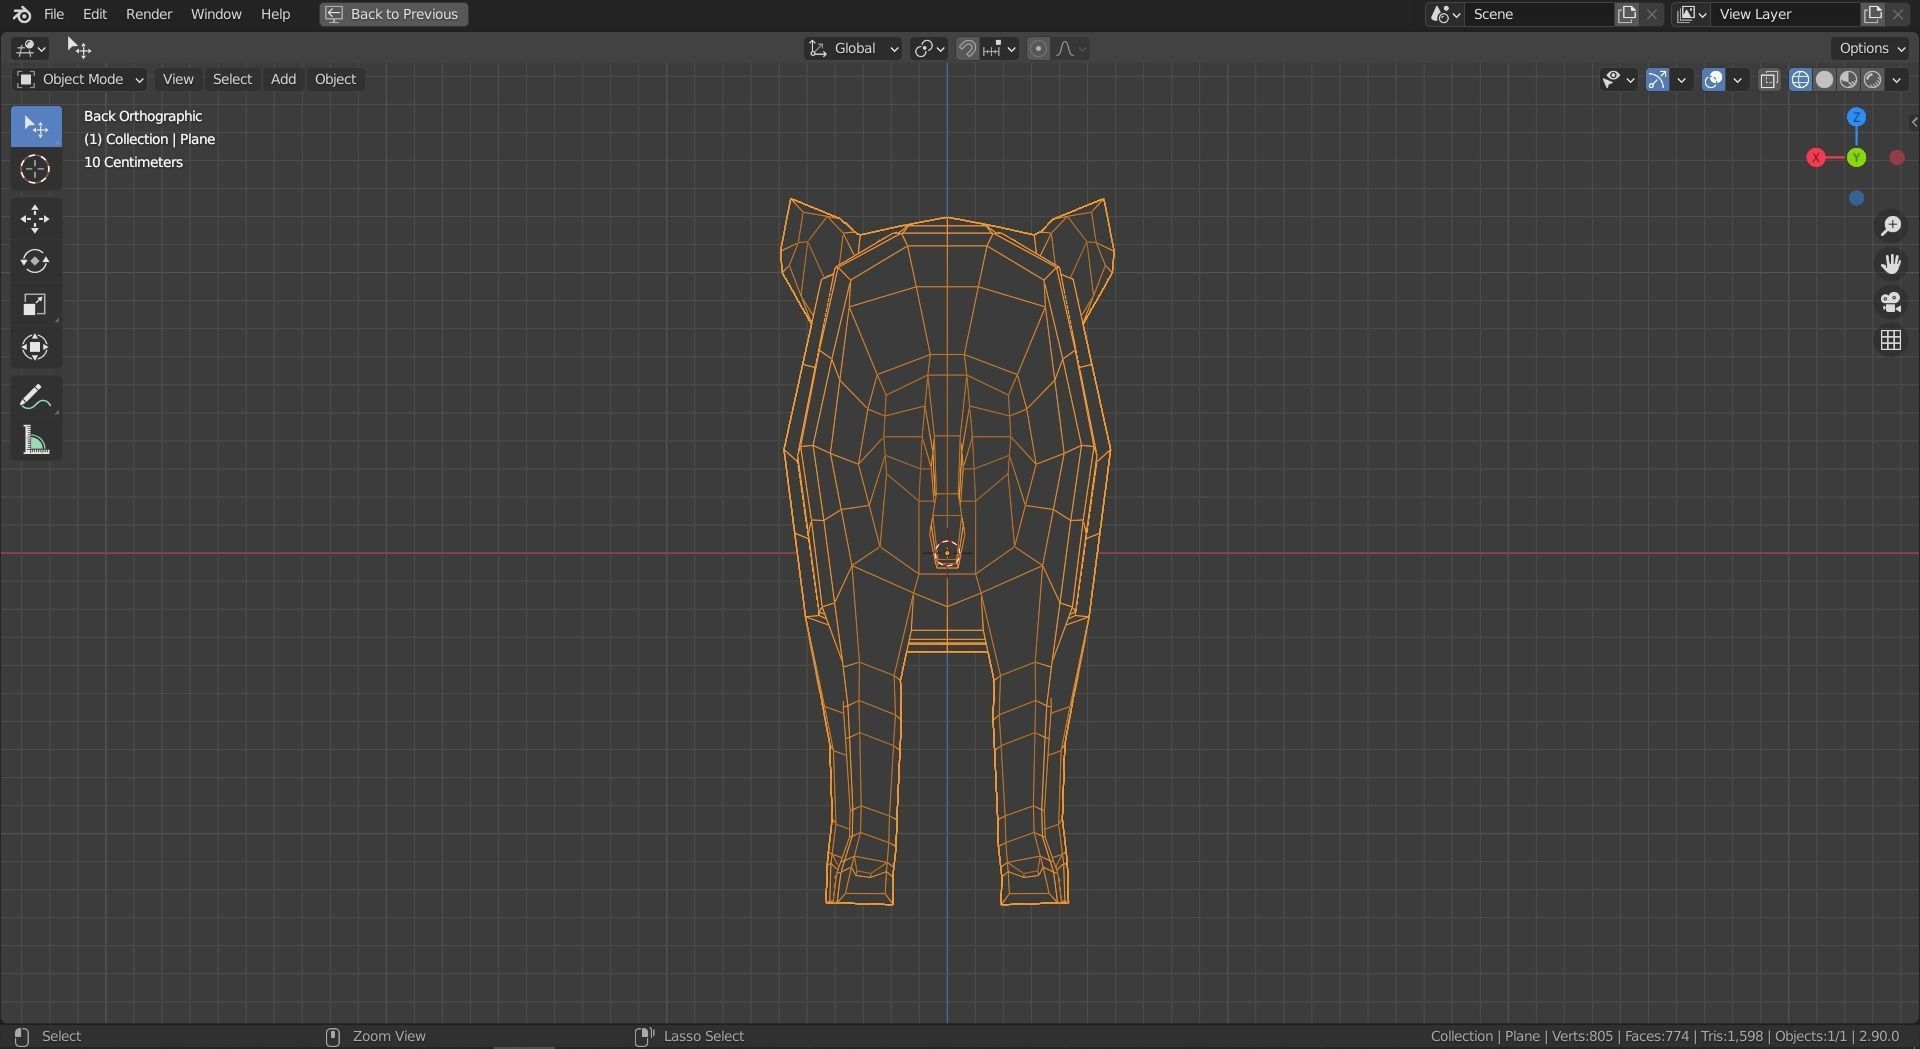Click the green Y axis gizmo ball
This screenshot has height=1049, width=1920.
pos(1856,158)
